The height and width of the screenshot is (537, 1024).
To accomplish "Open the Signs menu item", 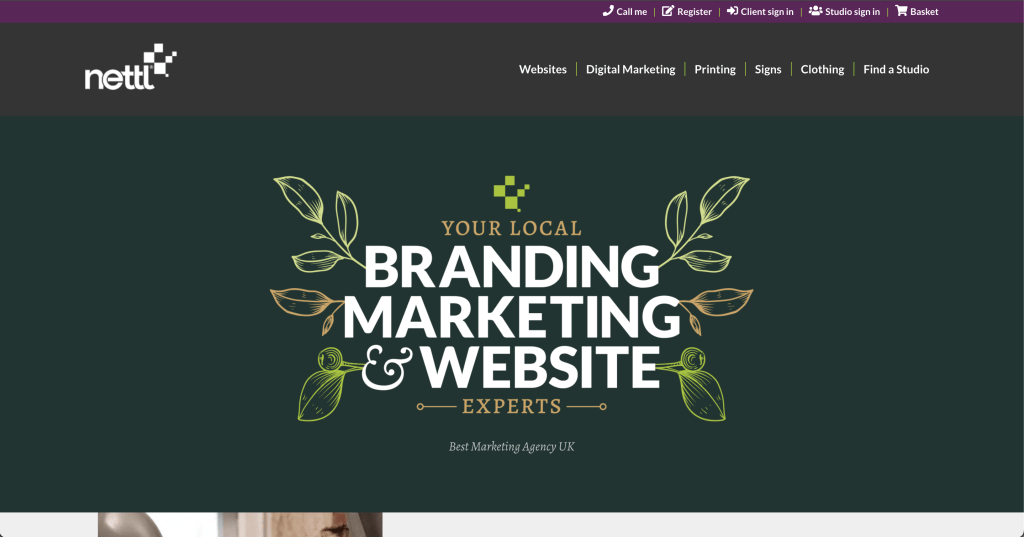I will click(768, 69).
